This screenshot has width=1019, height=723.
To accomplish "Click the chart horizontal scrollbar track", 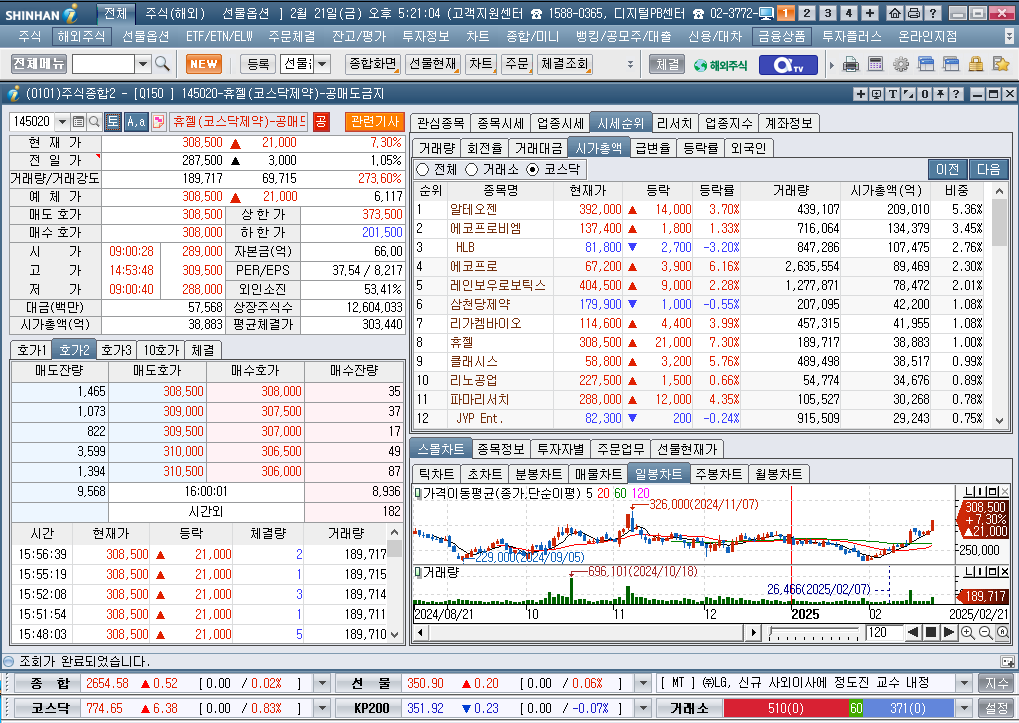I will point(586,633).
